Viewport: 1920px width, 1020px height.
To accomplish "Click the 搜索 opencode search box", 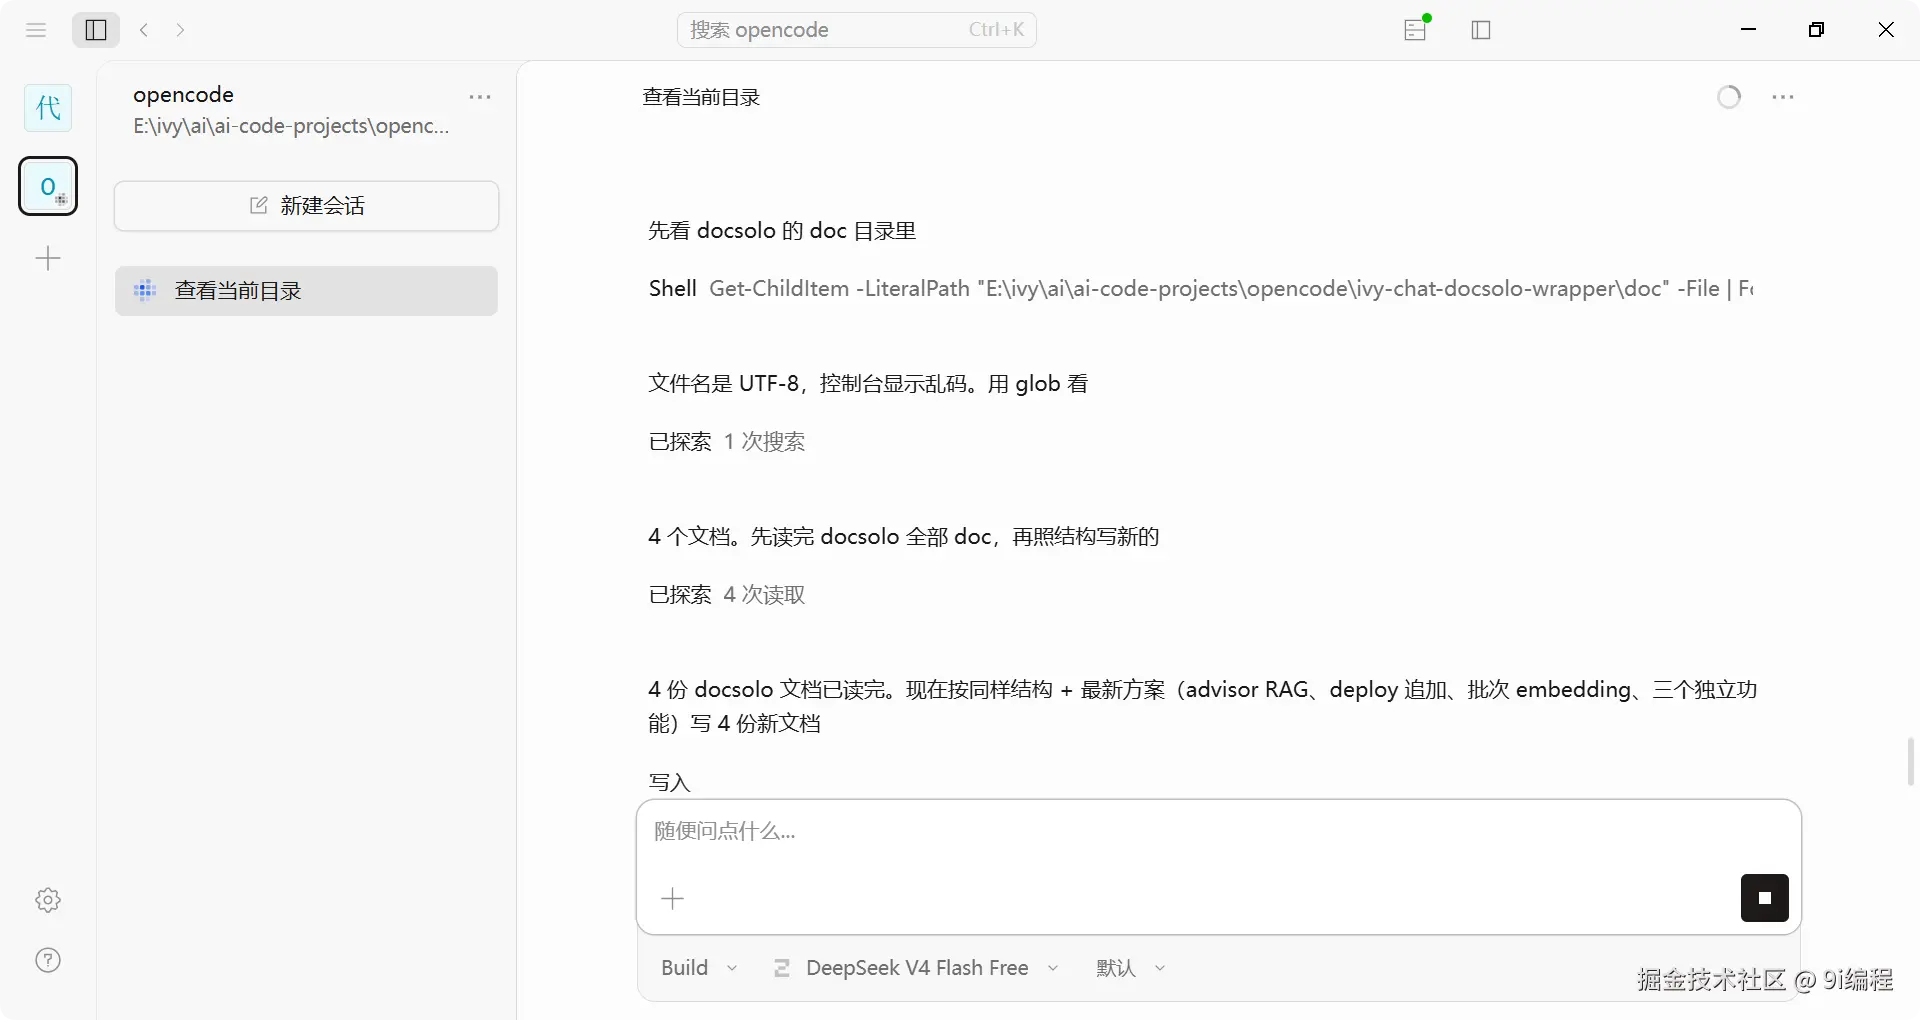I will click(x=857, y=30).
